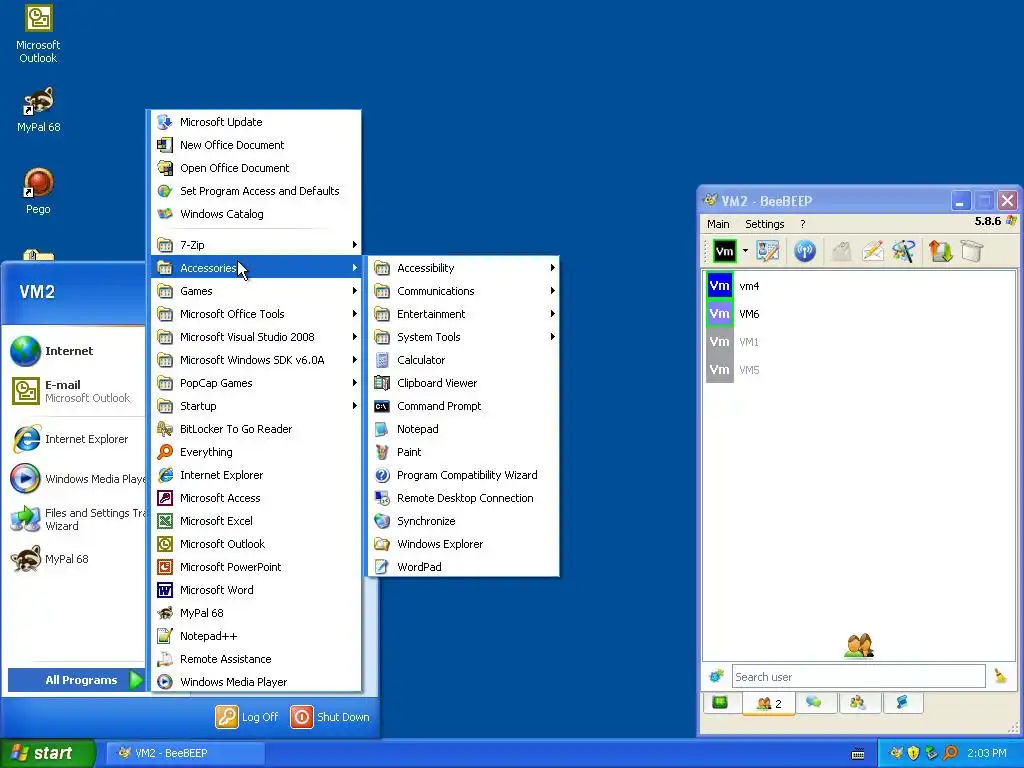This screenshot has width=1024, height=768.
Task: Open WordPad from Accessories menu
Action: pos(464,567)
